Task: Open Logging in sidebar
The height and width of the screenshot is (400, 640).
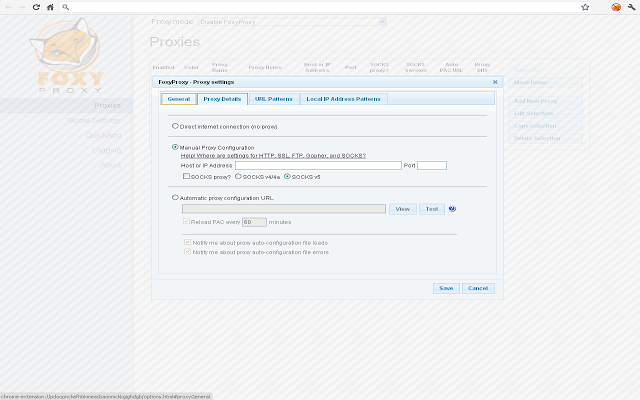Action: coord(107,150)
